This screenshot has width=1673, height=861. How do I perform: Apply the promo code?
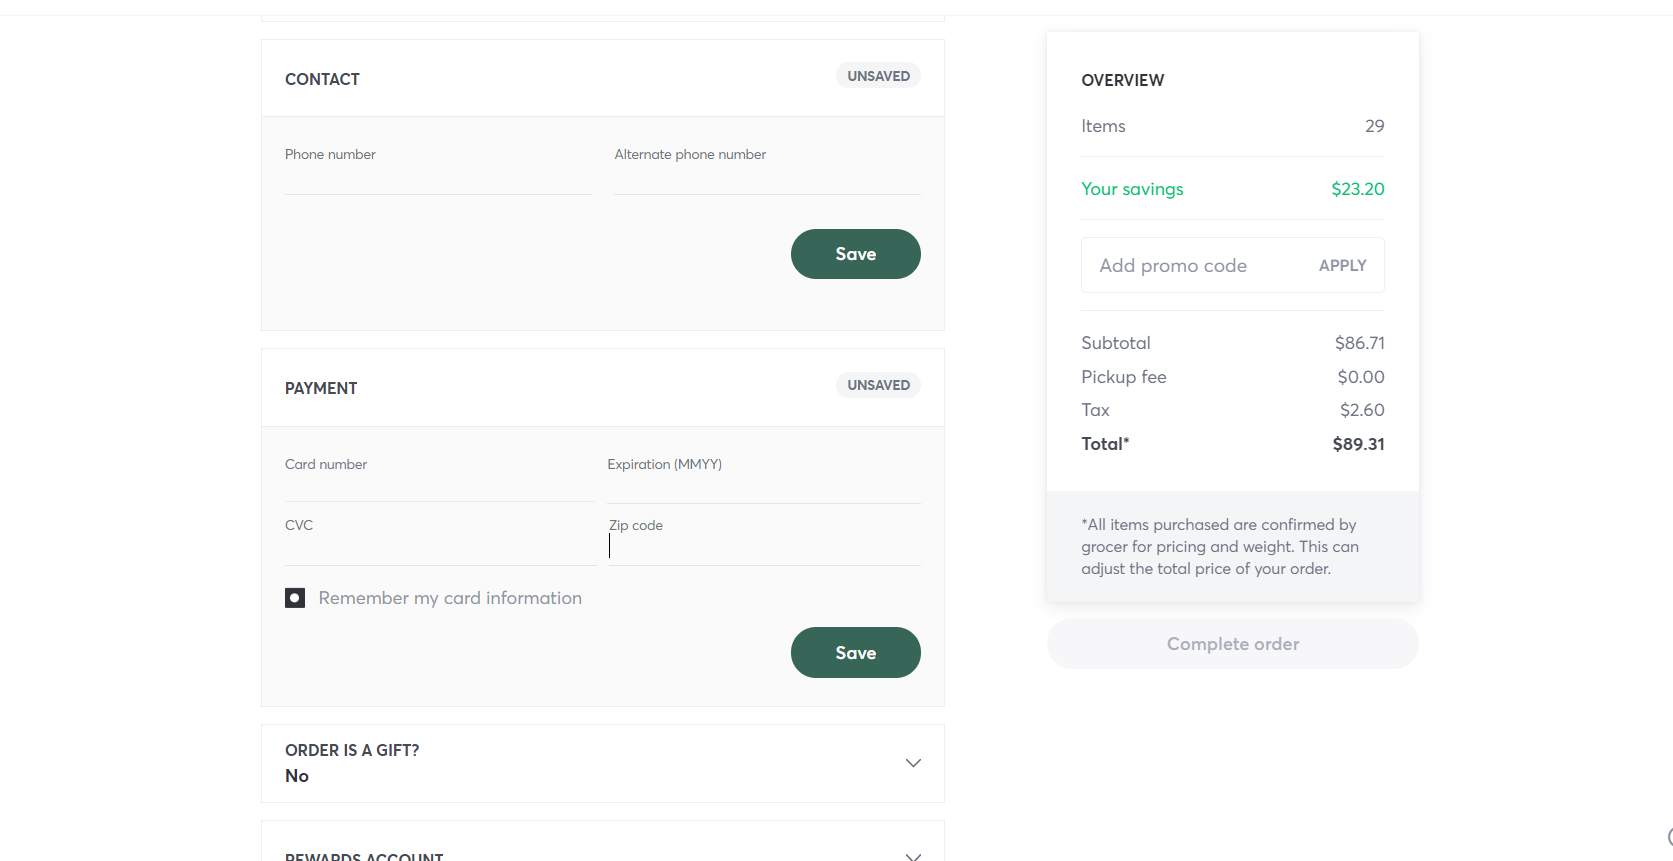(1342, 266)
